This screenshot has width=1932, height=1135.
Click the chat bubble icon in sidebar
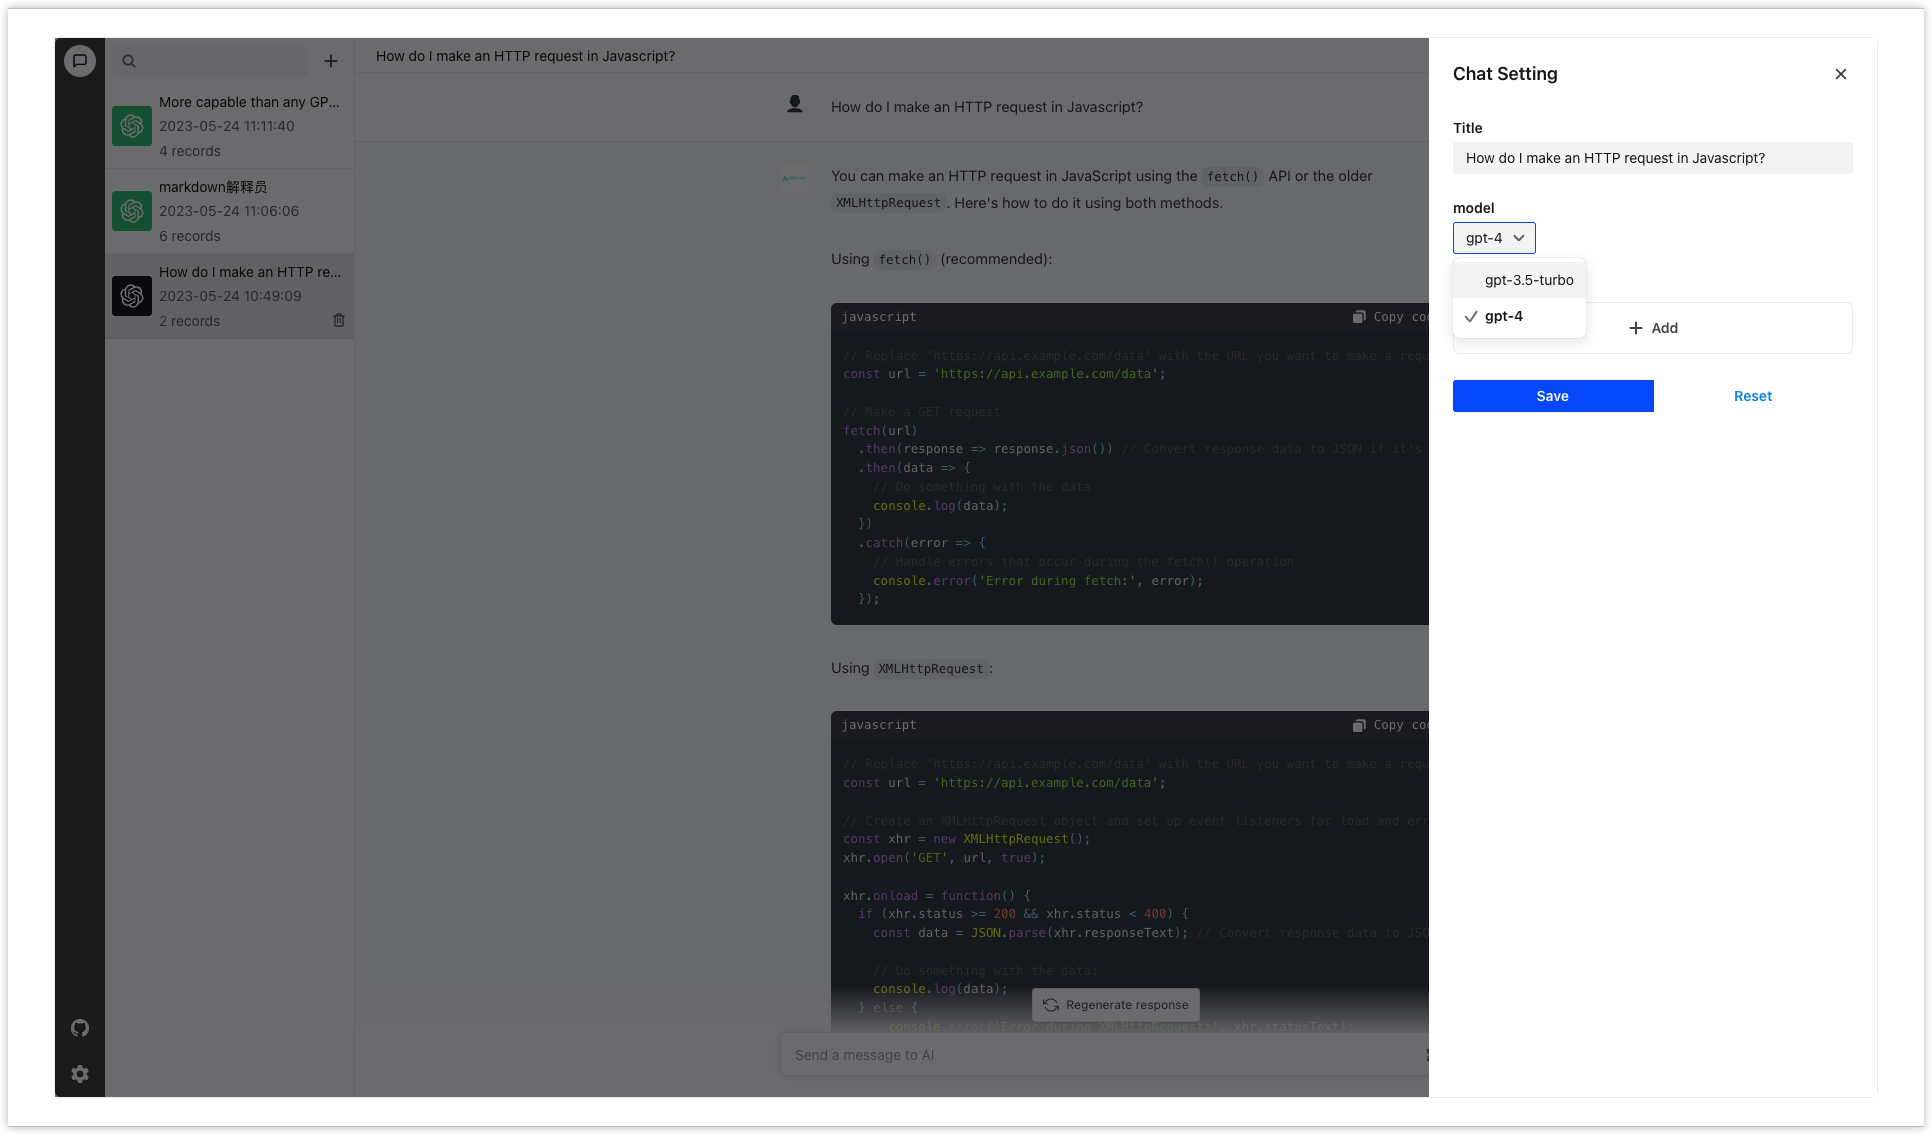click(x=80, y=61)
